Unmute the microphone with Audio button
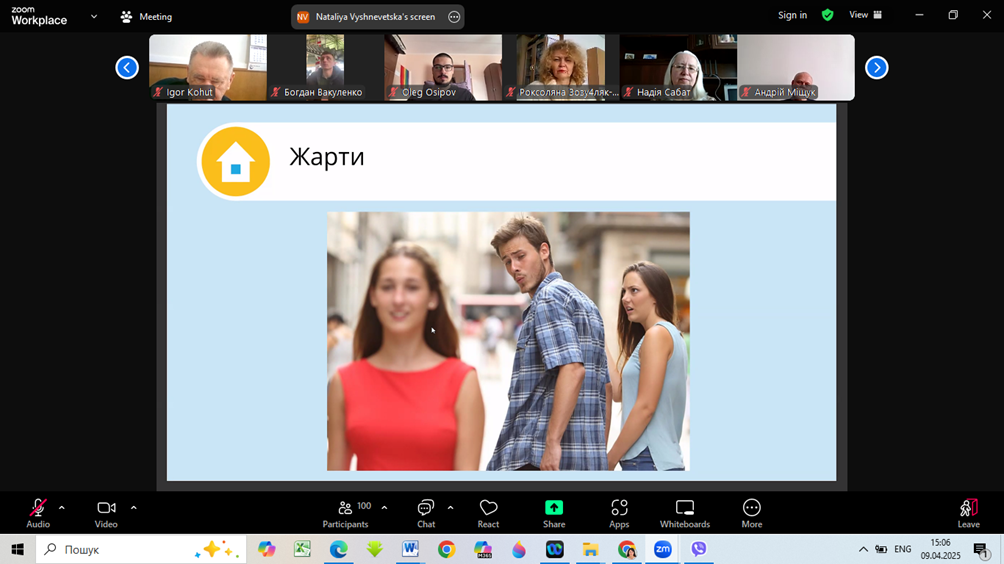Screen dimensions: 1004x564 [38, 513]
